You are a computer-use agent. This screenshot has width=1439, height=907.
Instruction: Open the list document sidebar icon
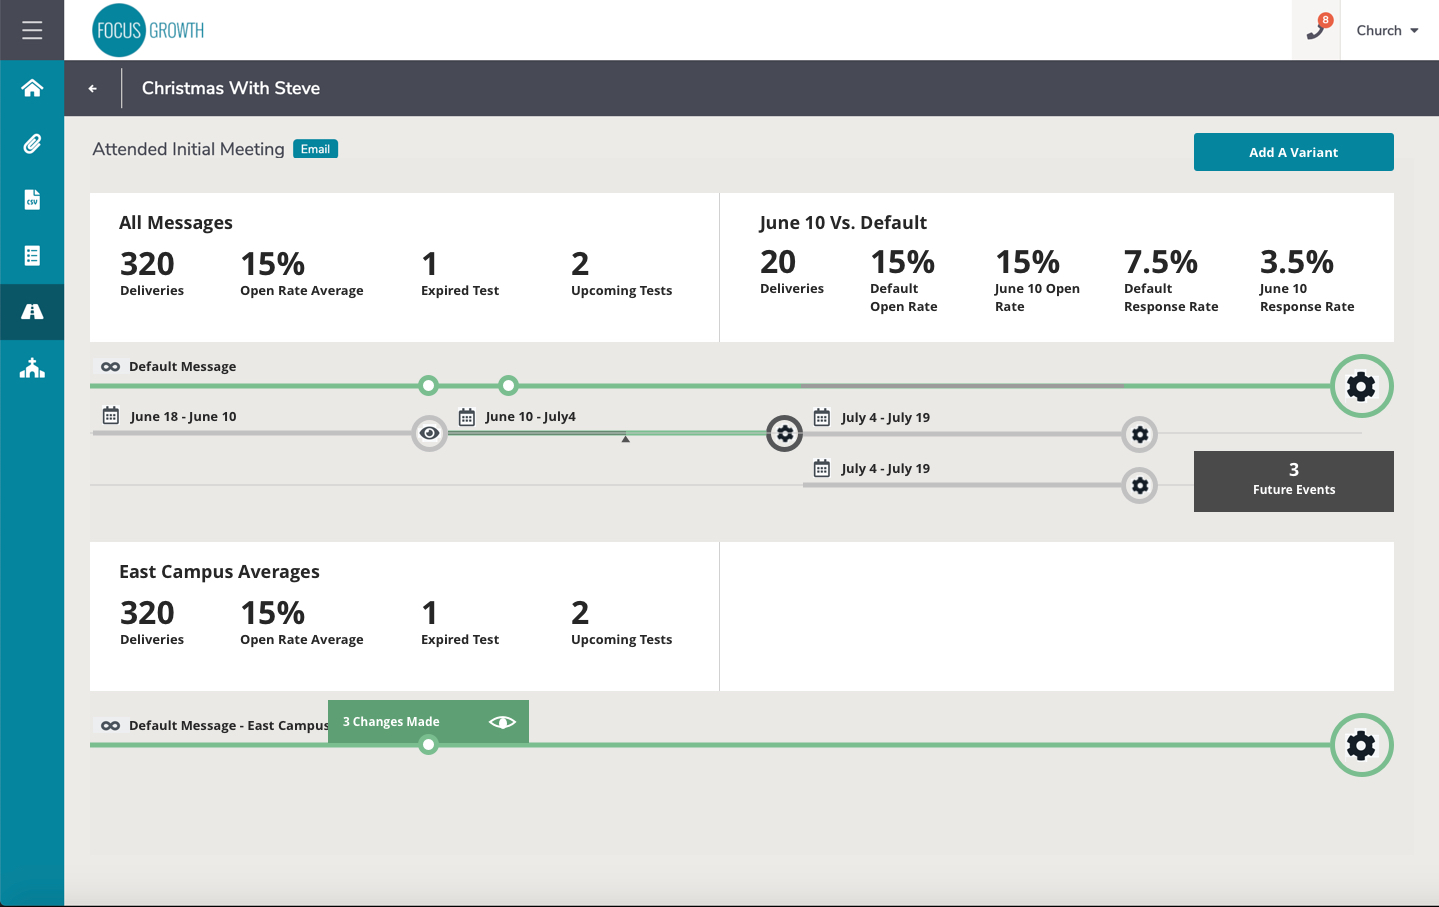point(32,256)
